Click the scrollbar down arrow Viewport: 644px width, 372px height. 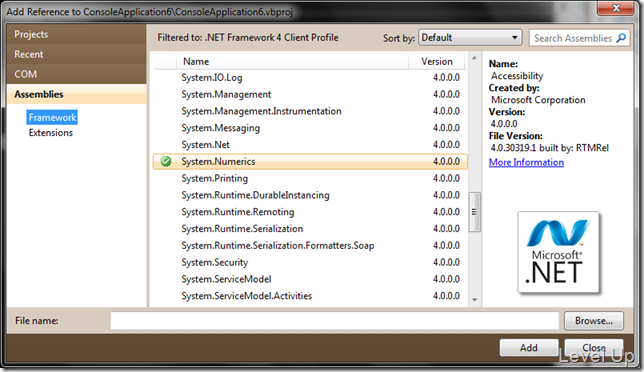(474, 300)
